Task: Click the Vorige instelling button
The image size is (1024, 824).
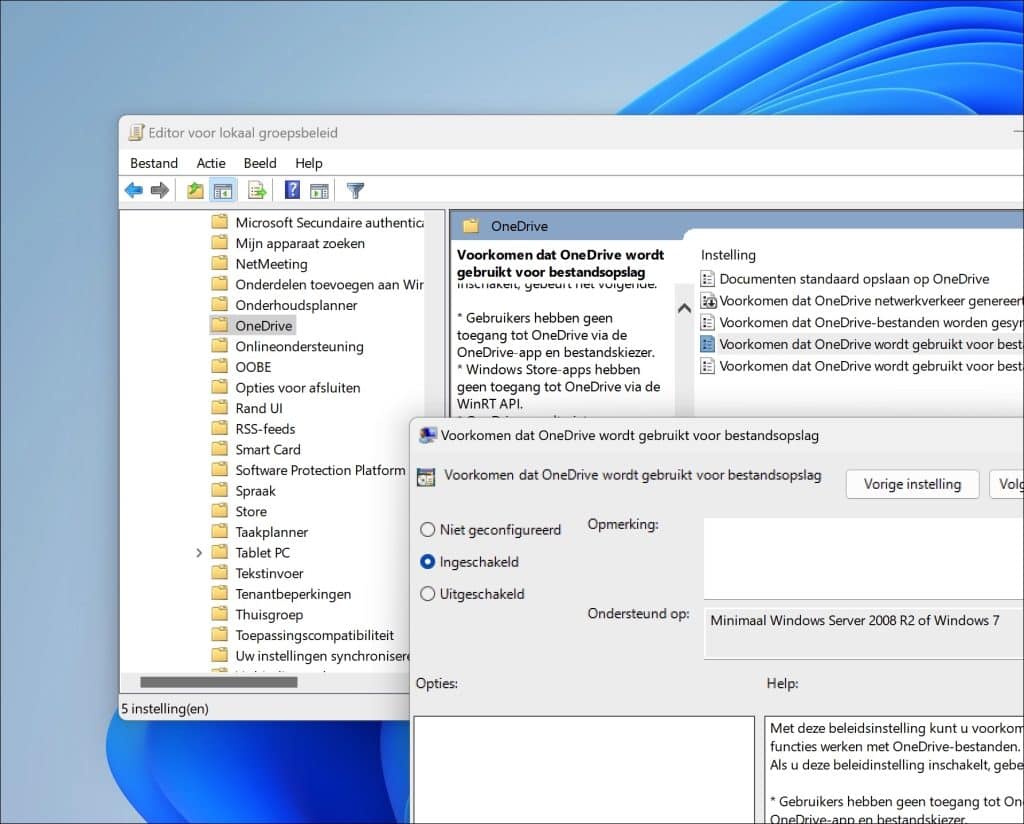Action: click(x=912, y=484)
